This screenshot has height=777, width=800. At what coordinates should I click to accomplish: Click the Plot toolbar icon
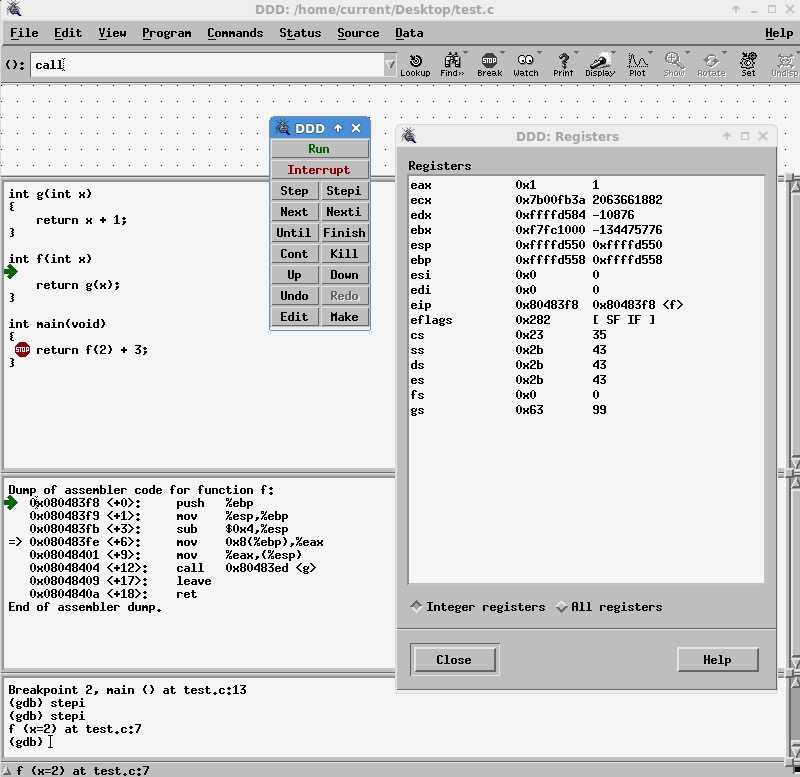click(637, 65)
